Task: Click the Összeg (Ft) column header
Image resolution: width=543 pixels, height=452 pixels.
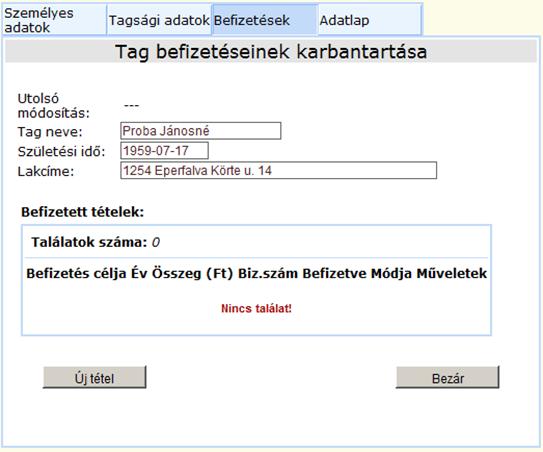Action: (x=193, y=274)
